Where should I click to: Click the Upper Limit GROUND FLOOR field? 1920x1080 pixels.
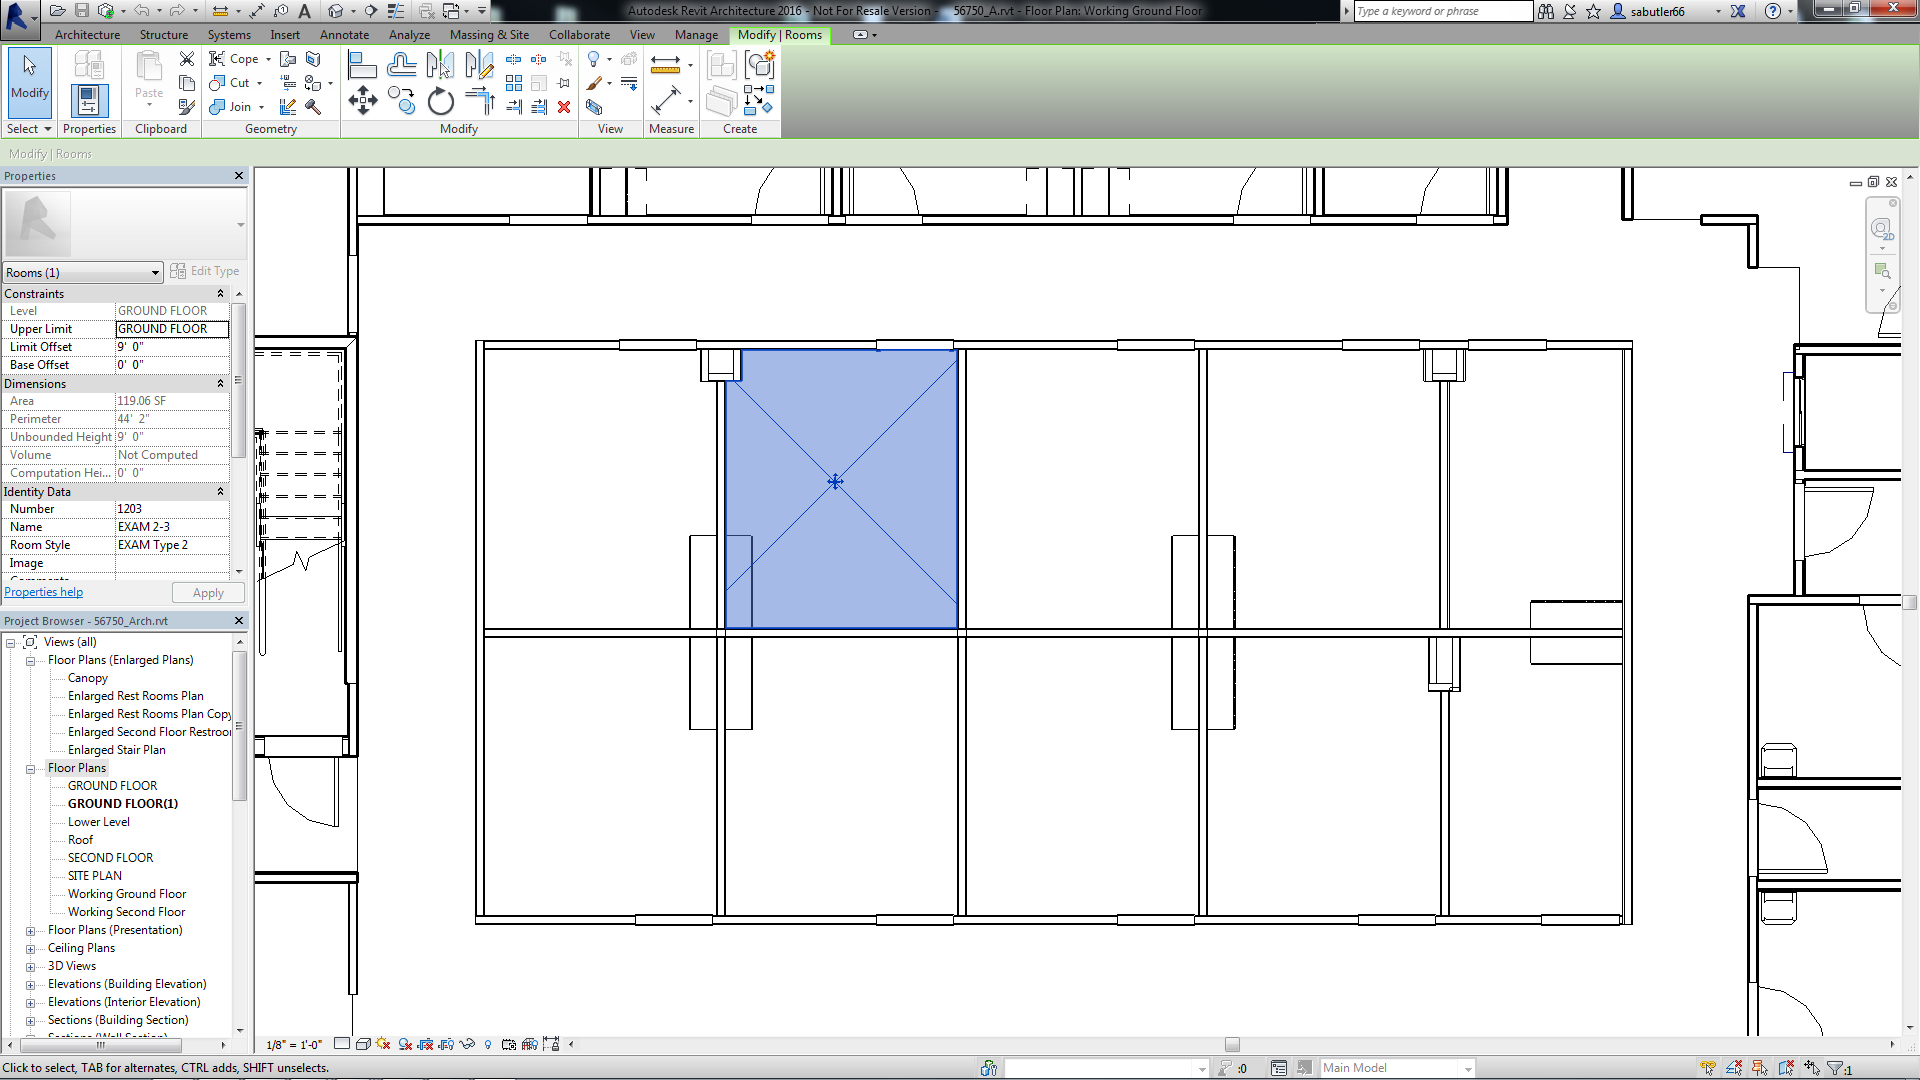[x=172, y=329]
